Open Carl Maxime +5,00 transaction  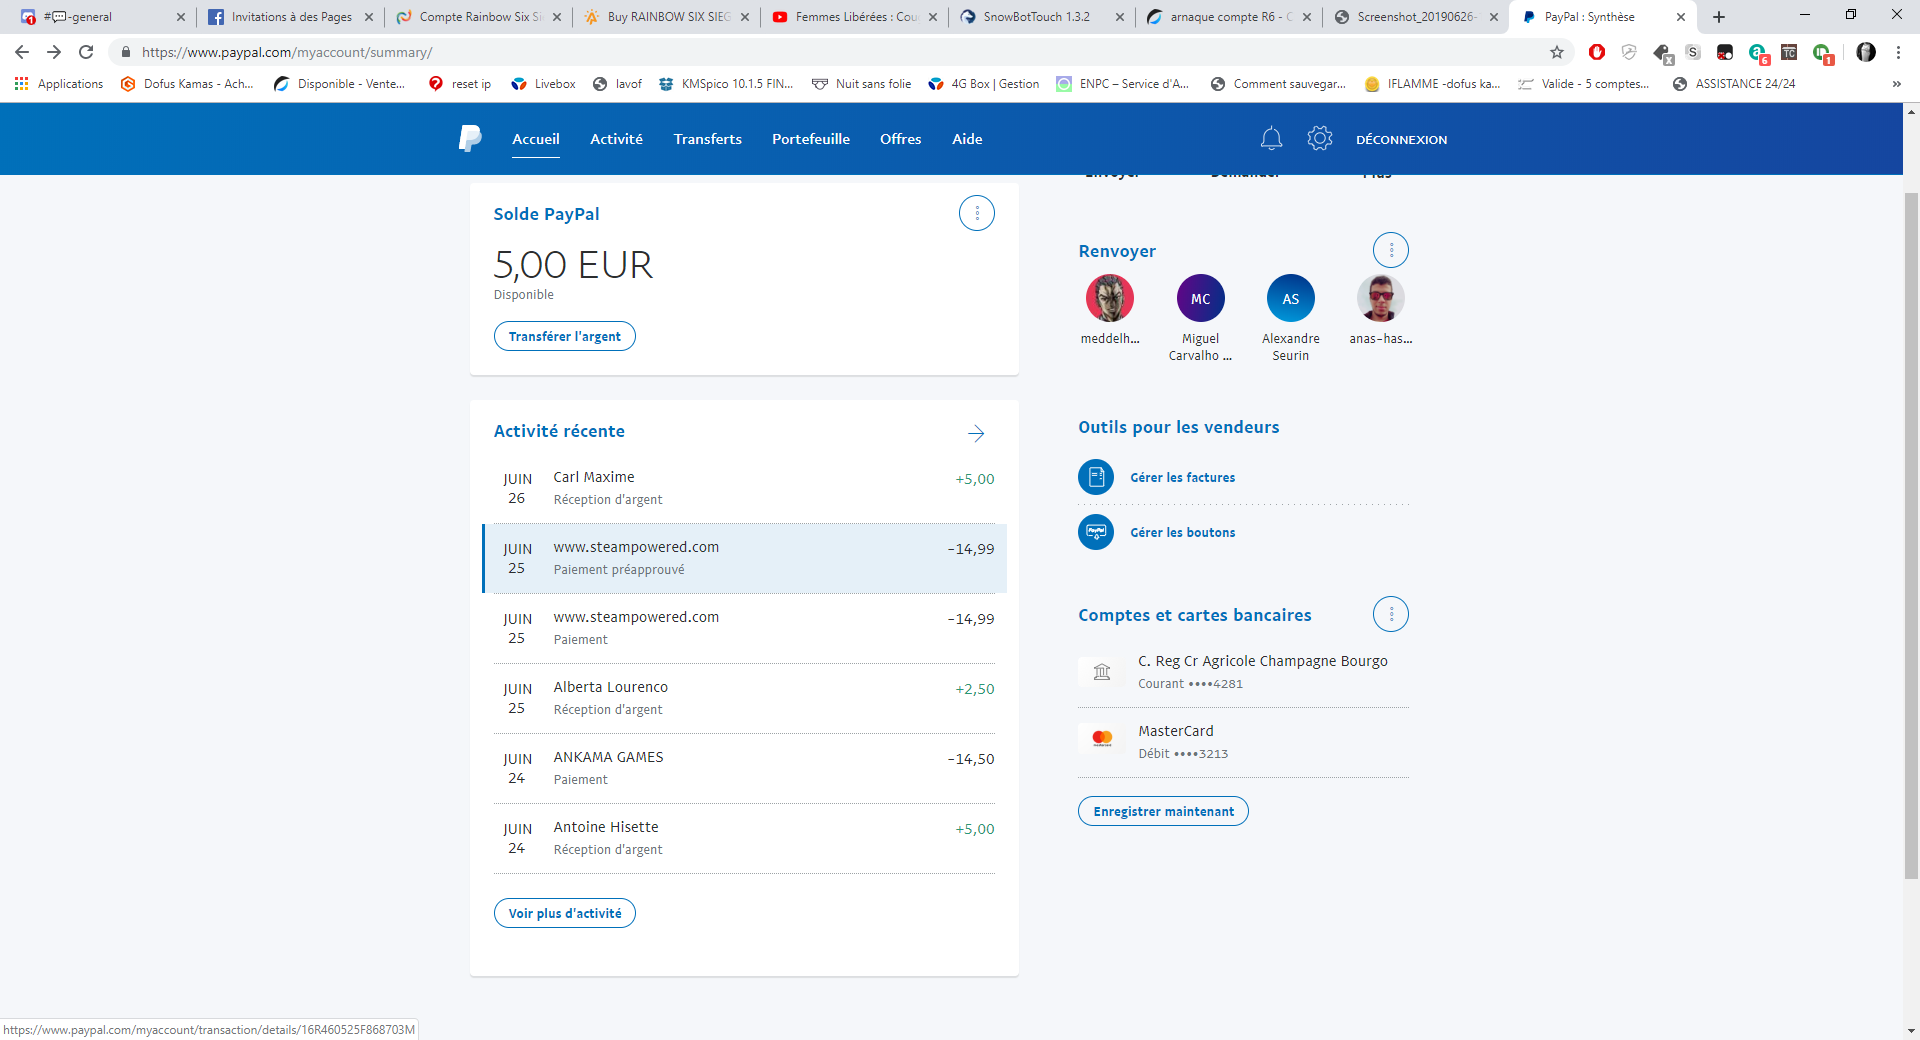click(744, 488)
